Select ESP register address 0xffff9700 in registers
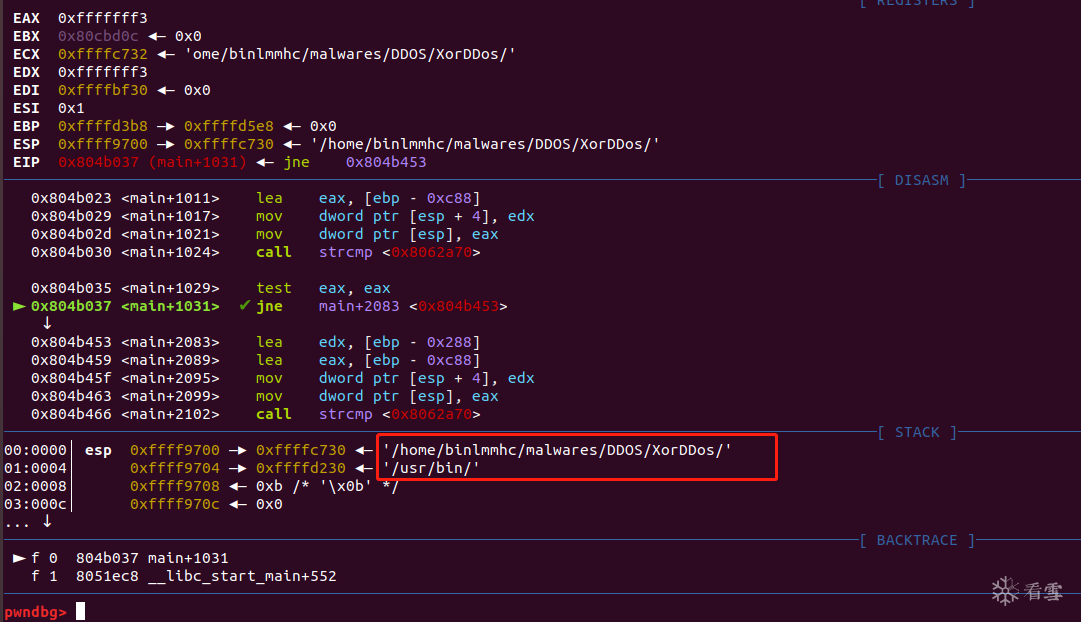Image resolution: width=1081 pixels, height=622 pixels. [103, 144]
